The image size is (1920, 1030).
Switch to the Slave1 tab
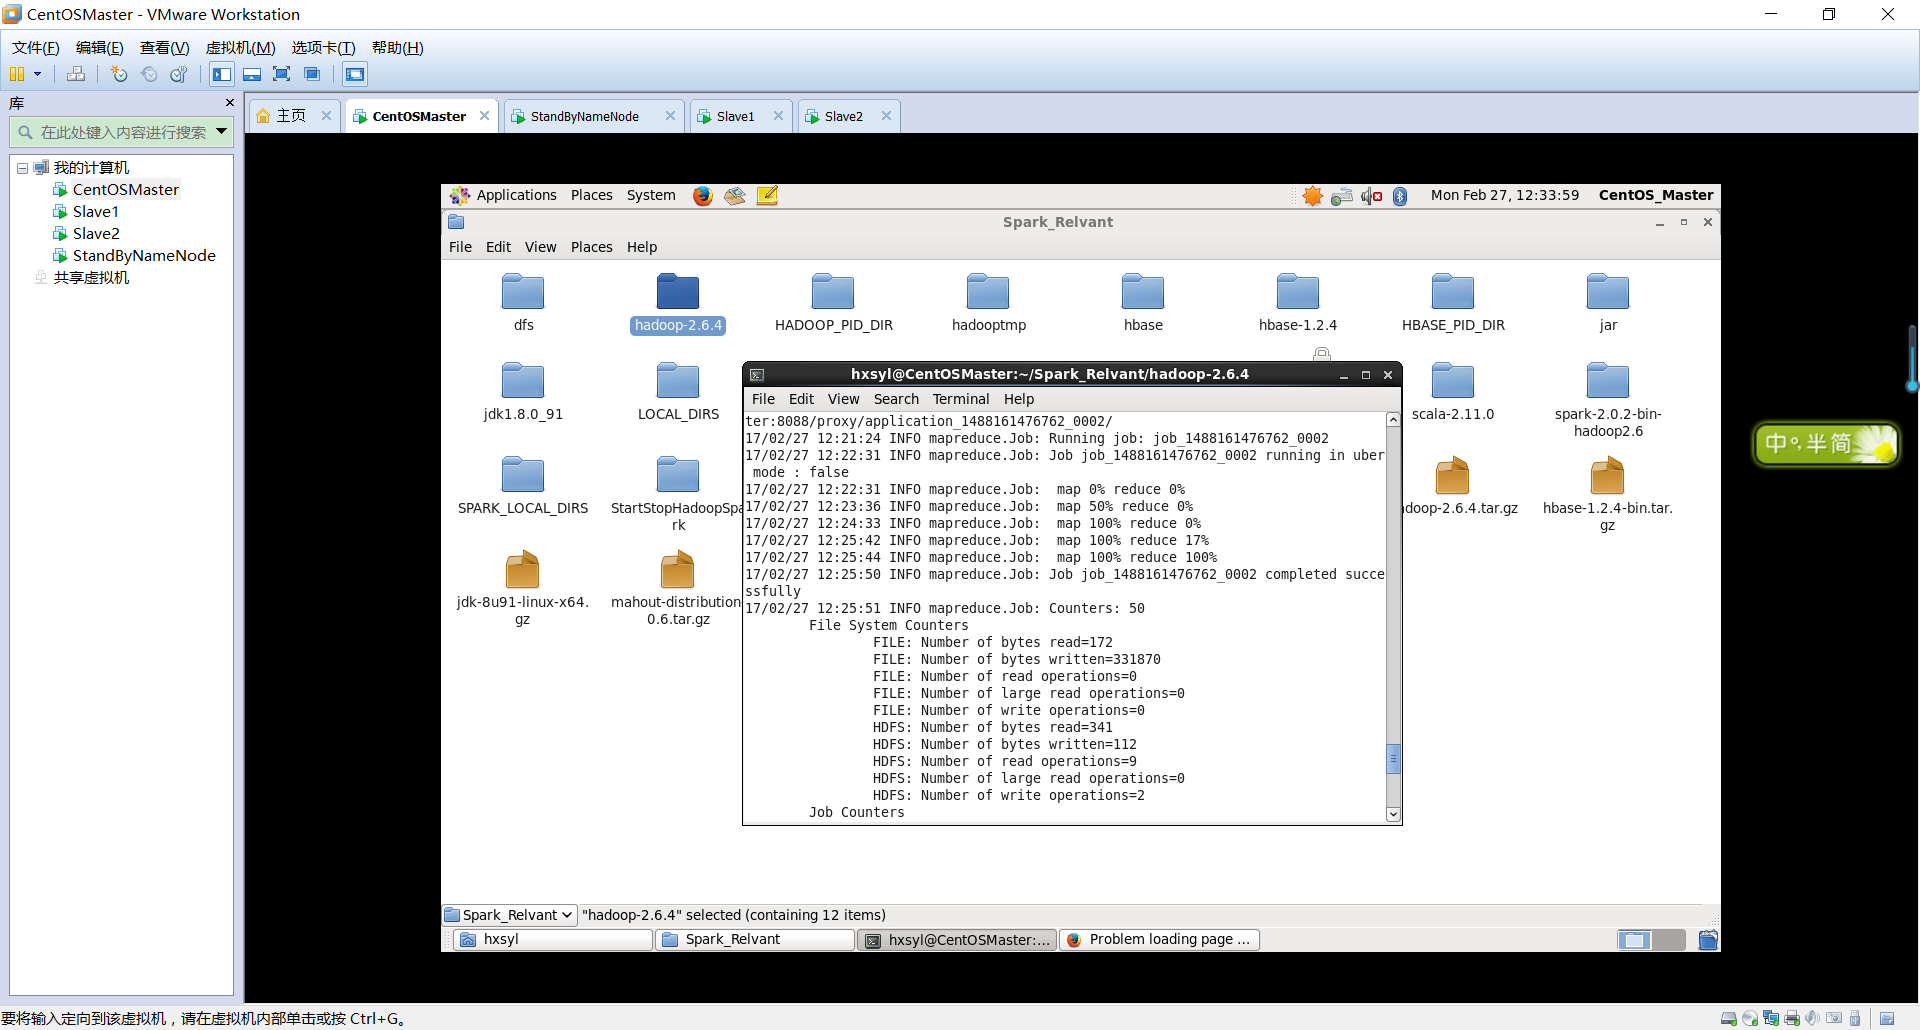(x=736, y=117)
